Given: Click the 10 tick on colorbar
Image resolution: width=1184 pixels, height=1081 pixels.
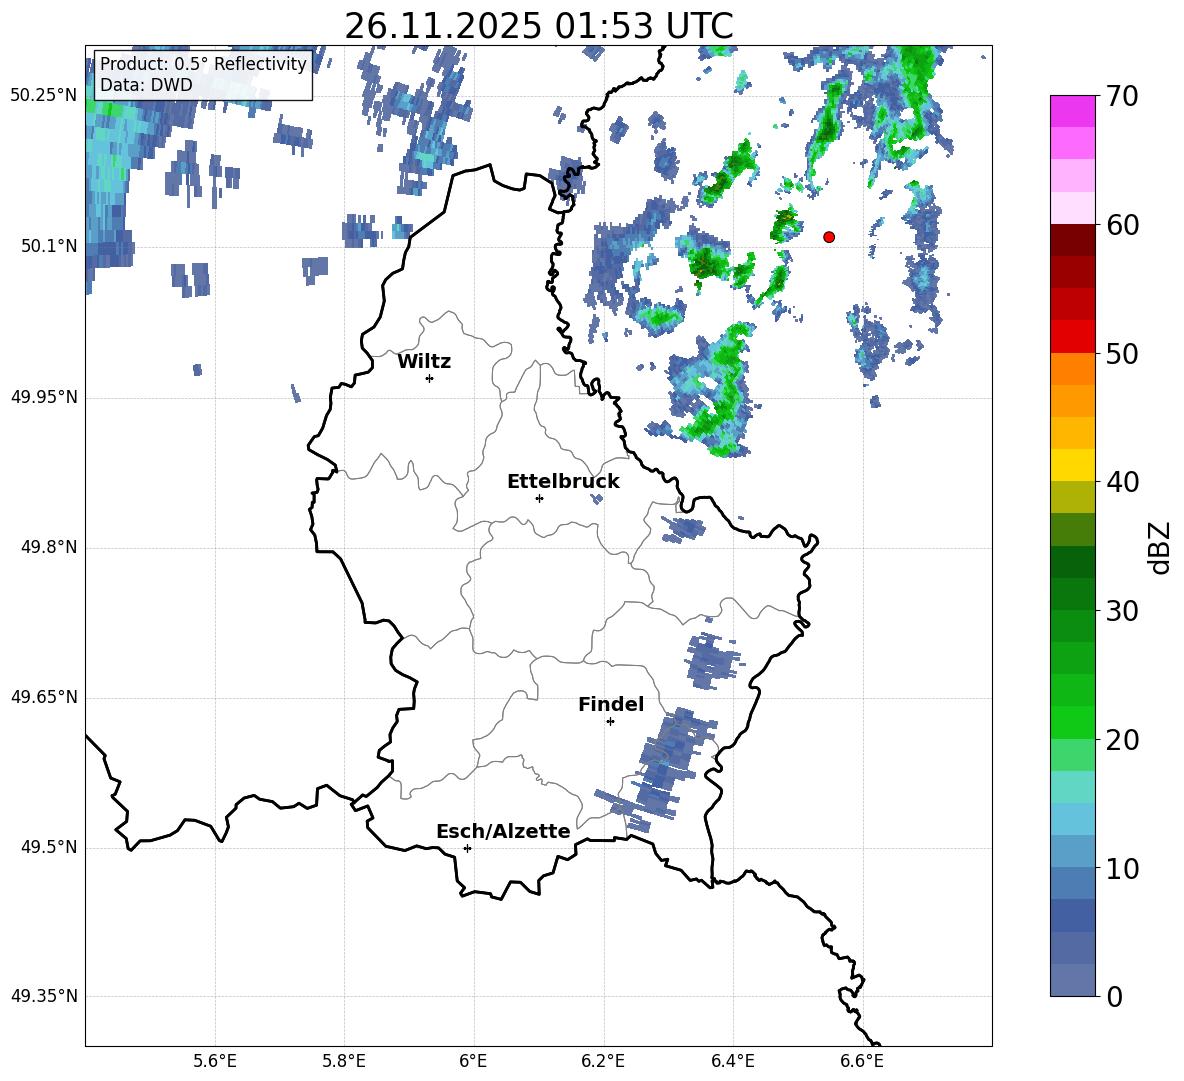Looking at the screenshot, I should (1123, 868).
